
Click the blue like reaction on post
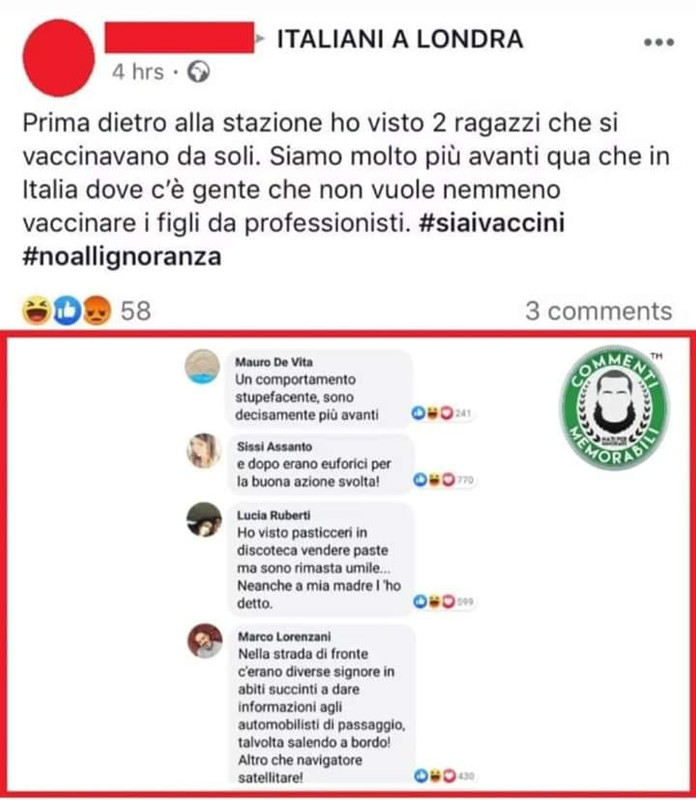click(67, 311)
